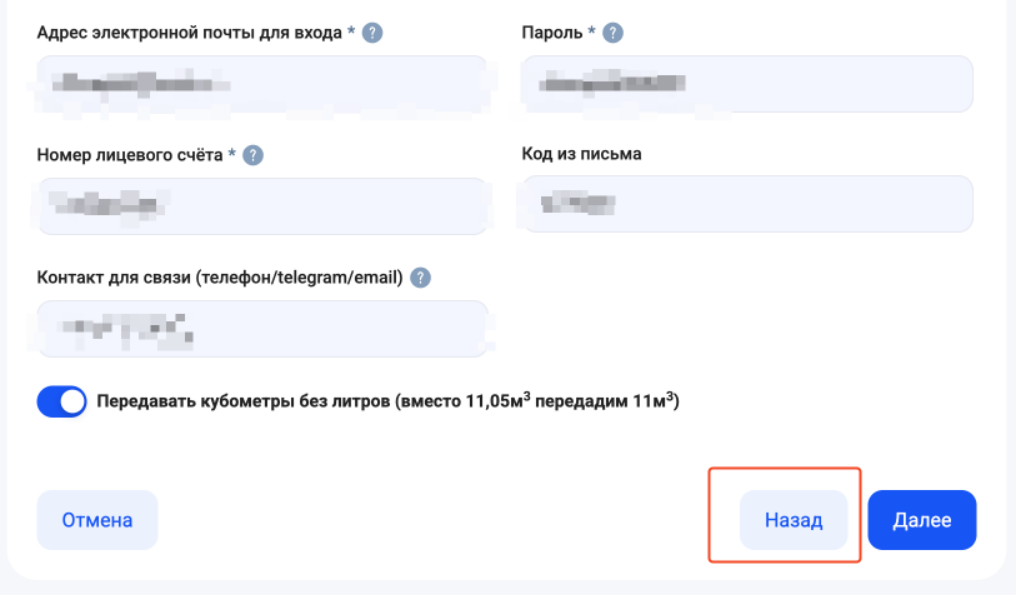Open the help tooltip next to Пароль
Image resolution: width=1016 pixels, height=595 pixels.
613,33
